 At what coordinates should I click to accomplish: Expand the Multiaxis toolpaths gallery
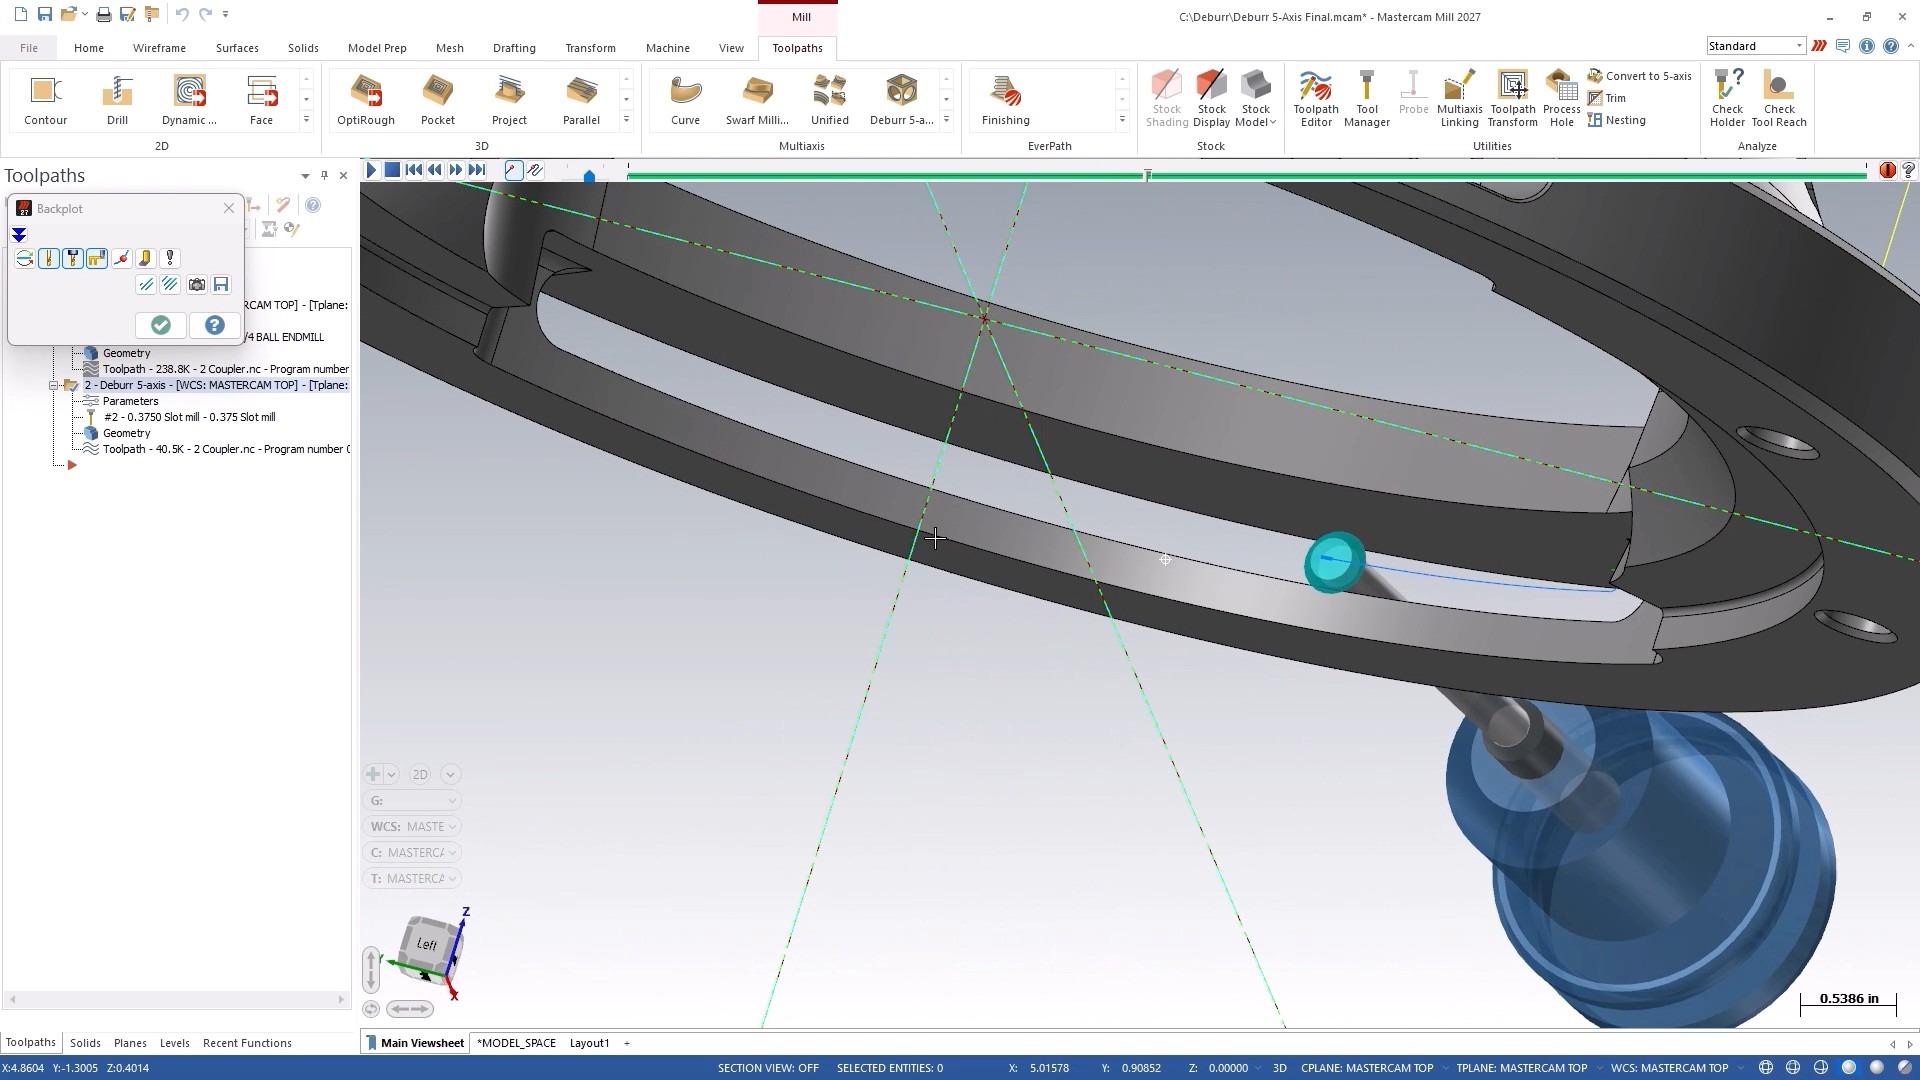tap(946, 120)
